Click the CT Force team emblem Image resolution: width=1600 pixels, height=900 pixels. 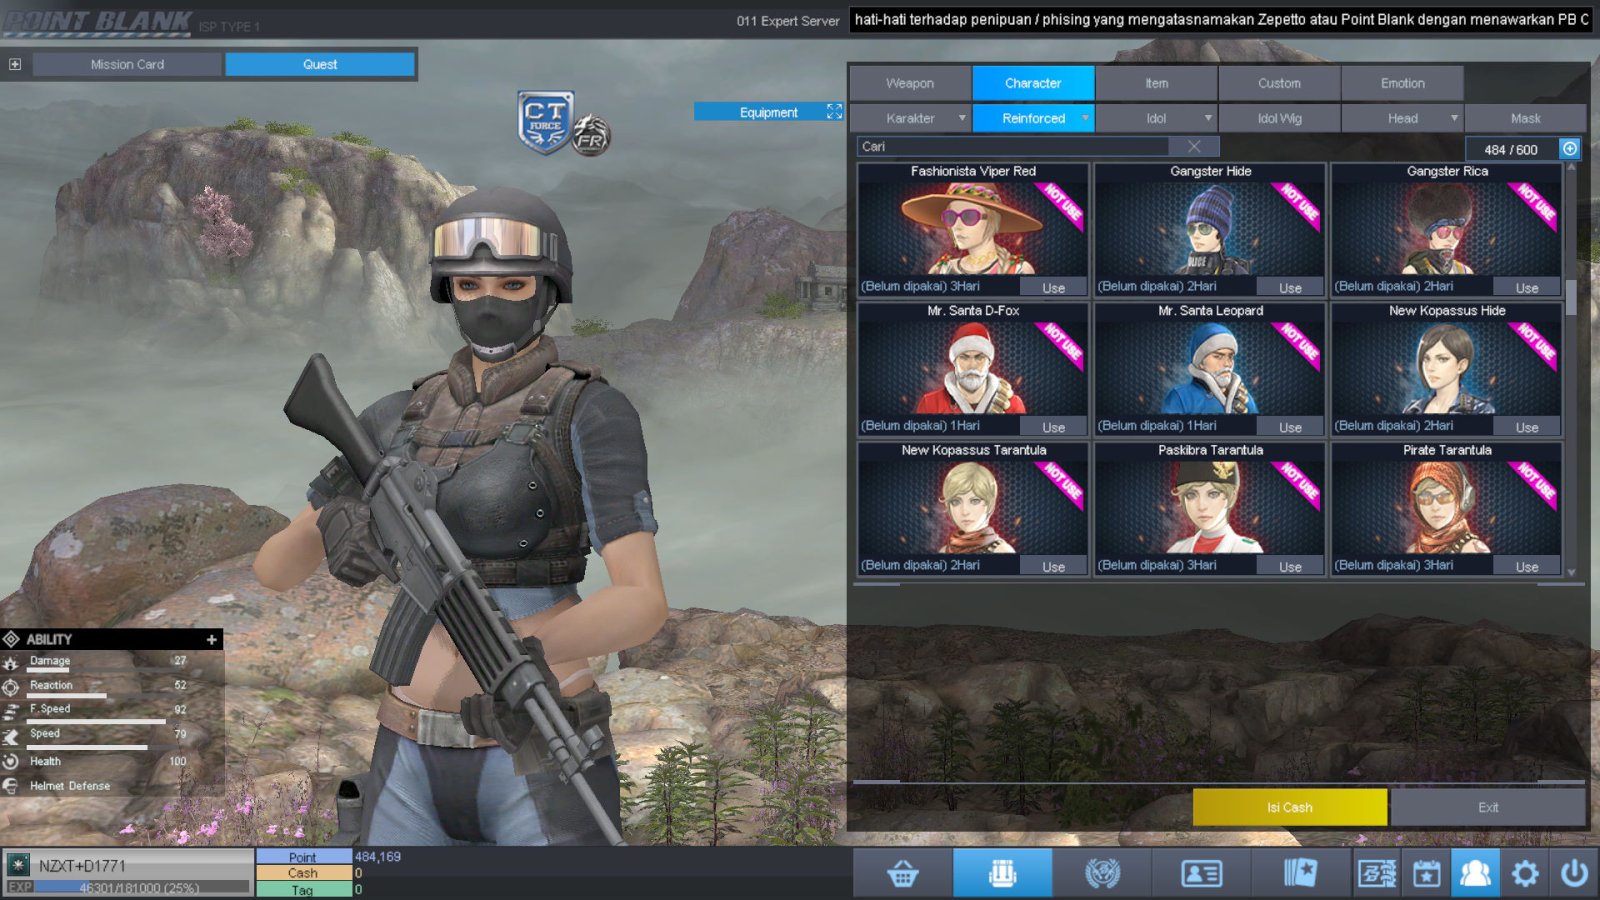[545, 122]
